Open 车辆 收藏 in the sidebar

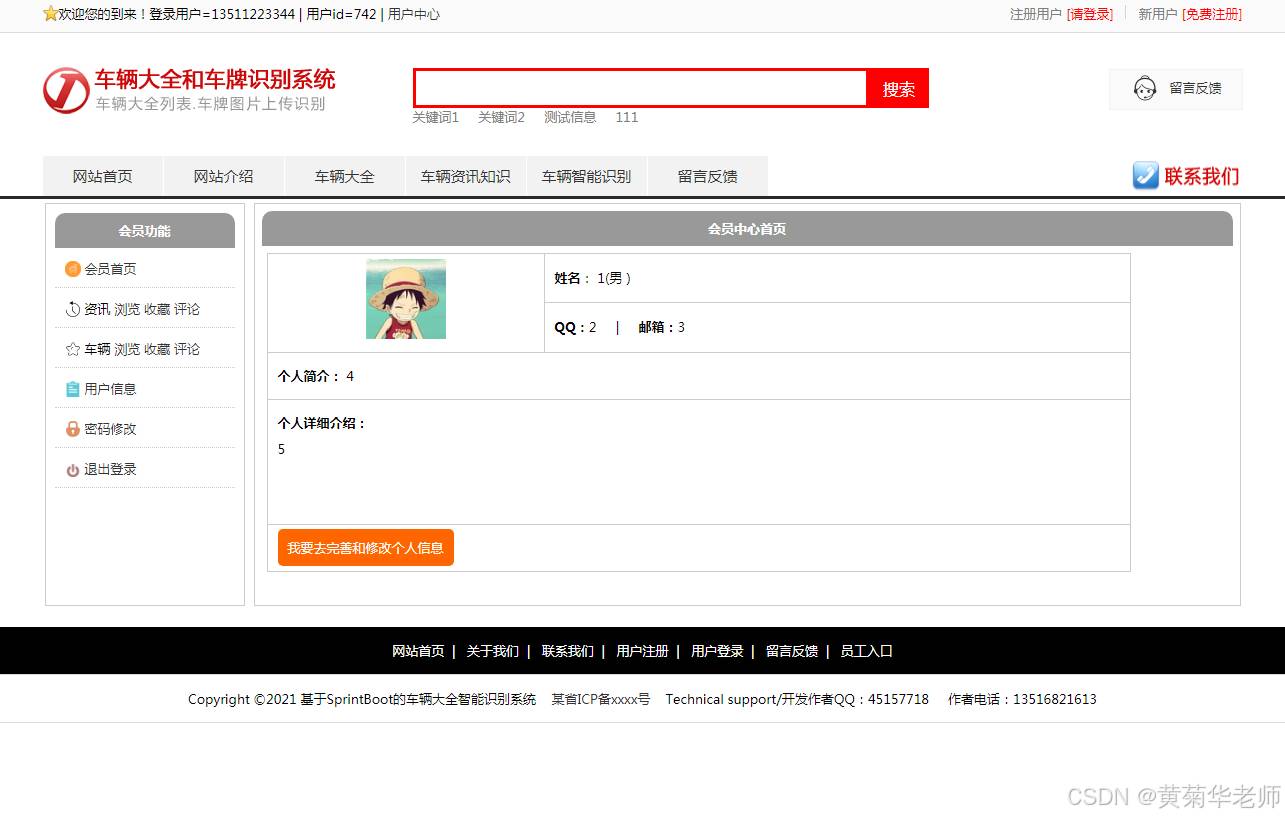157,349
